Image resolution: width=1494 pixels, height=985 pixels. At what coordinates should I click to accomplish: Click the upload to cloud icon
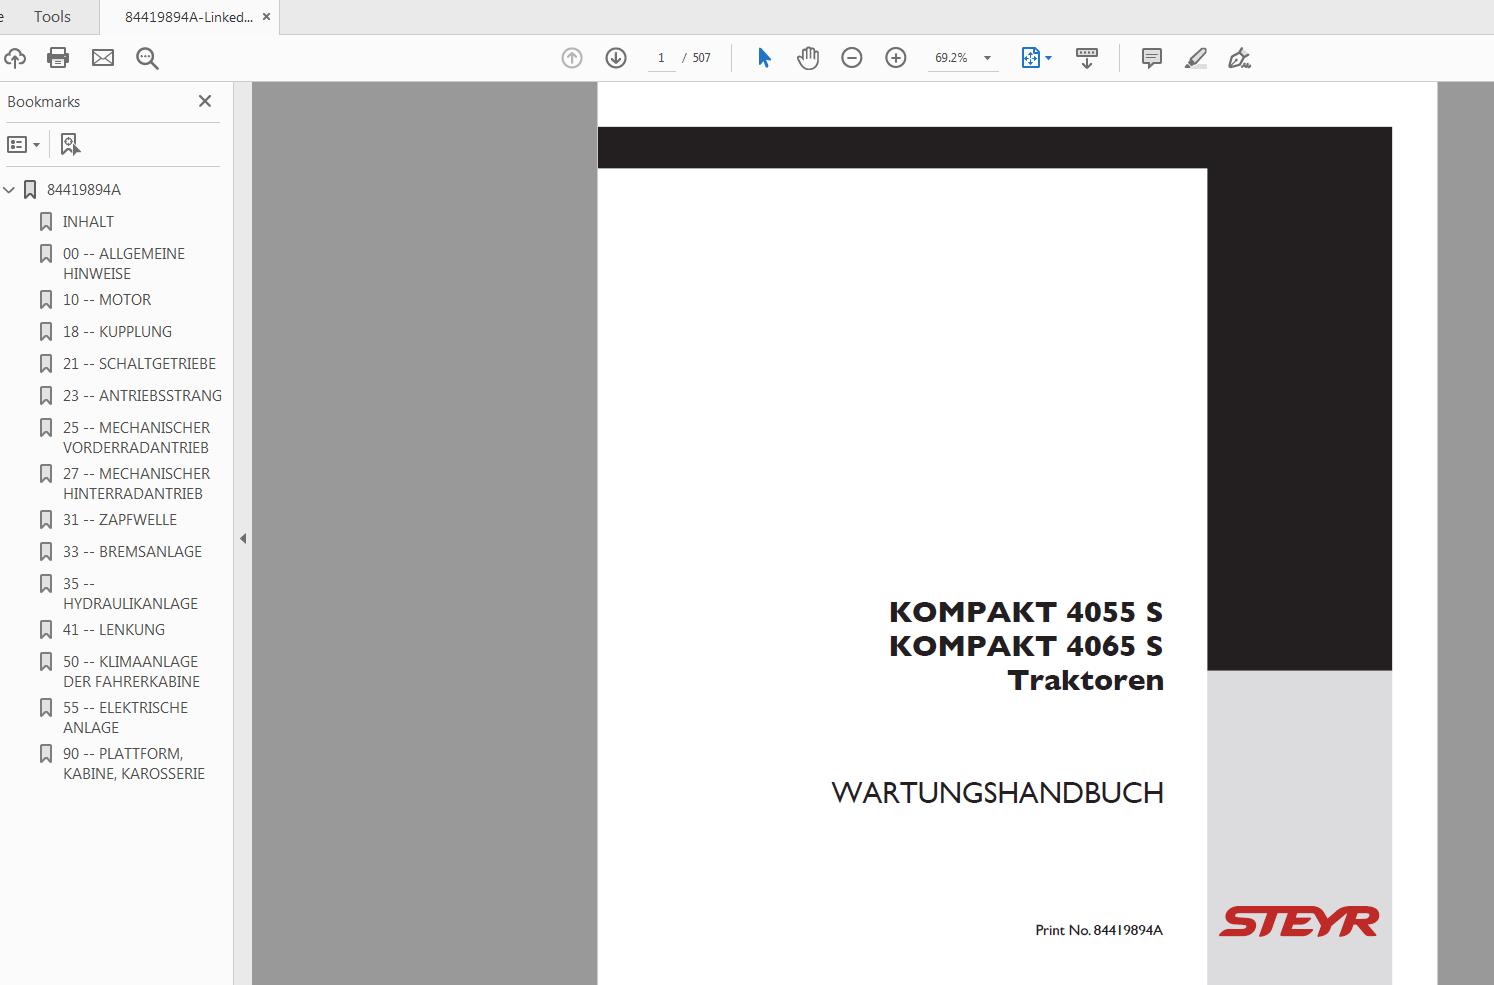click(x=14, y=58)
